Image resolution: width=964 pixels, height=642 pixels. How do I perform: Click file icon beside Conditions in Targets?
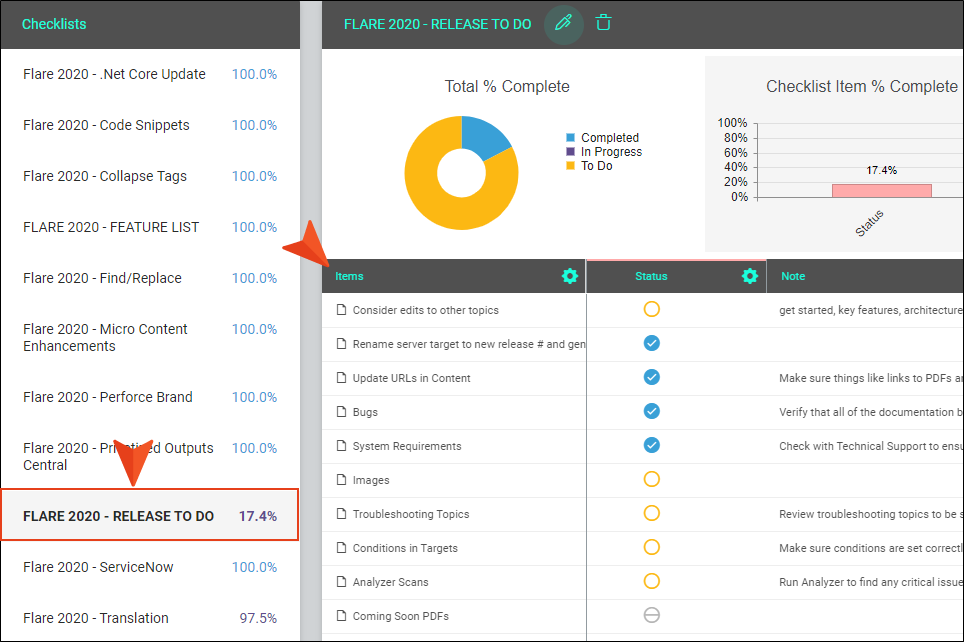pos(341,547)
